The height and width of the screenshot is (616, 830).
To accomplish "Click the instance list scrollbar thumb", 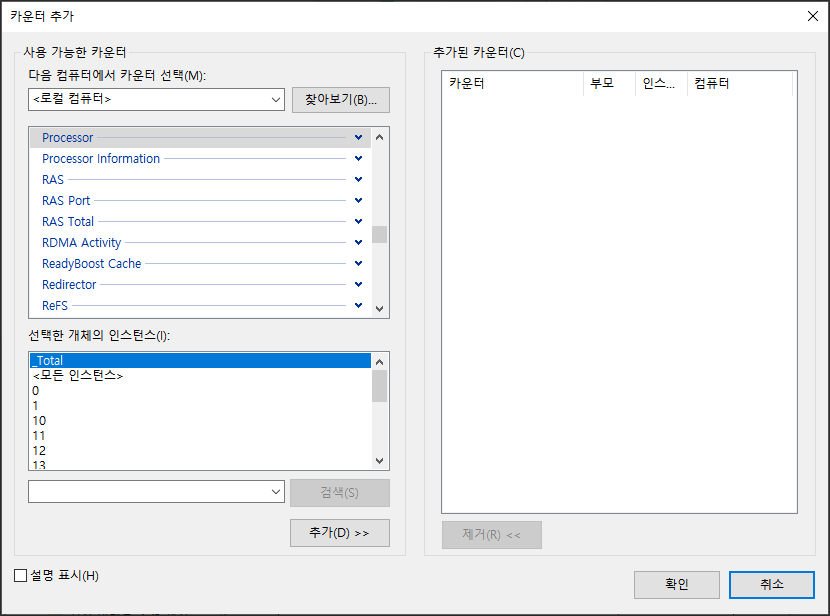I will coord(379,386).
